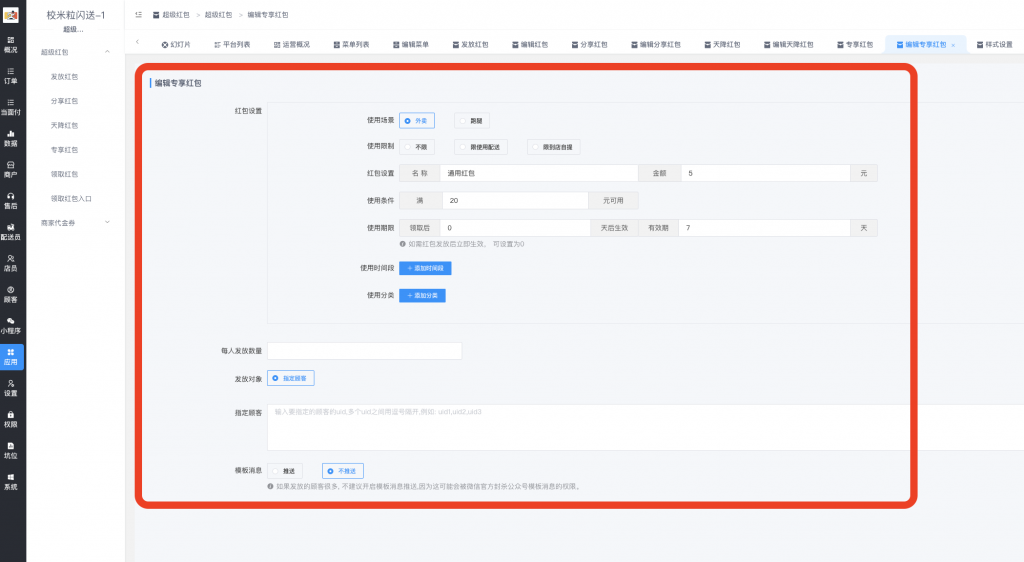Select 不限 usage restriction radio

(x=417, y=147)
